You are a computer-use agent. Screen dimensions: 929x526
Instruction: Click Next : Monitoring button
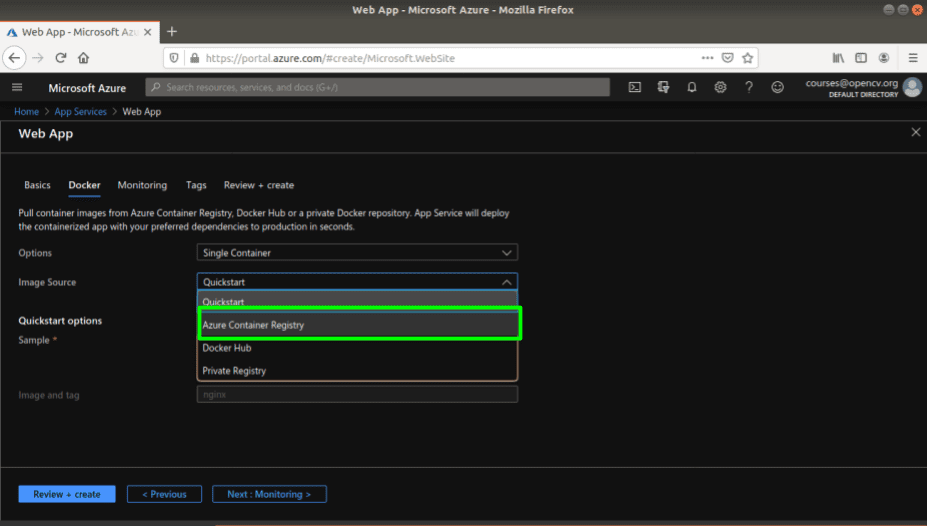269,494
